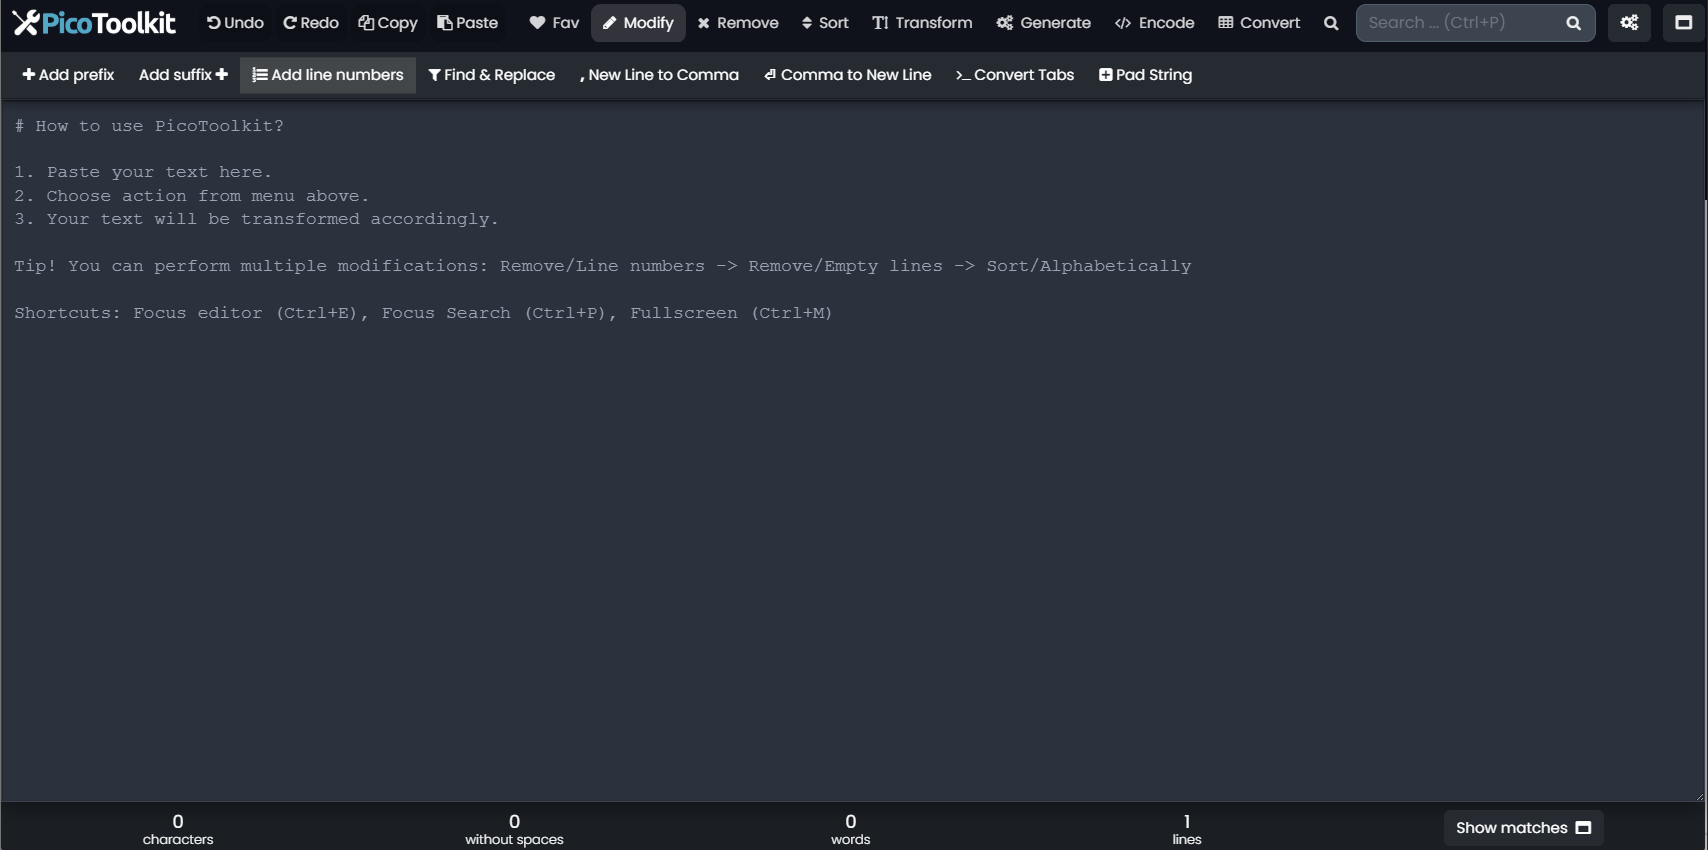This screenshot has height=850, width=1708.
Task: Click the '2. Choose action from menu above.' line
Action: 192,196
